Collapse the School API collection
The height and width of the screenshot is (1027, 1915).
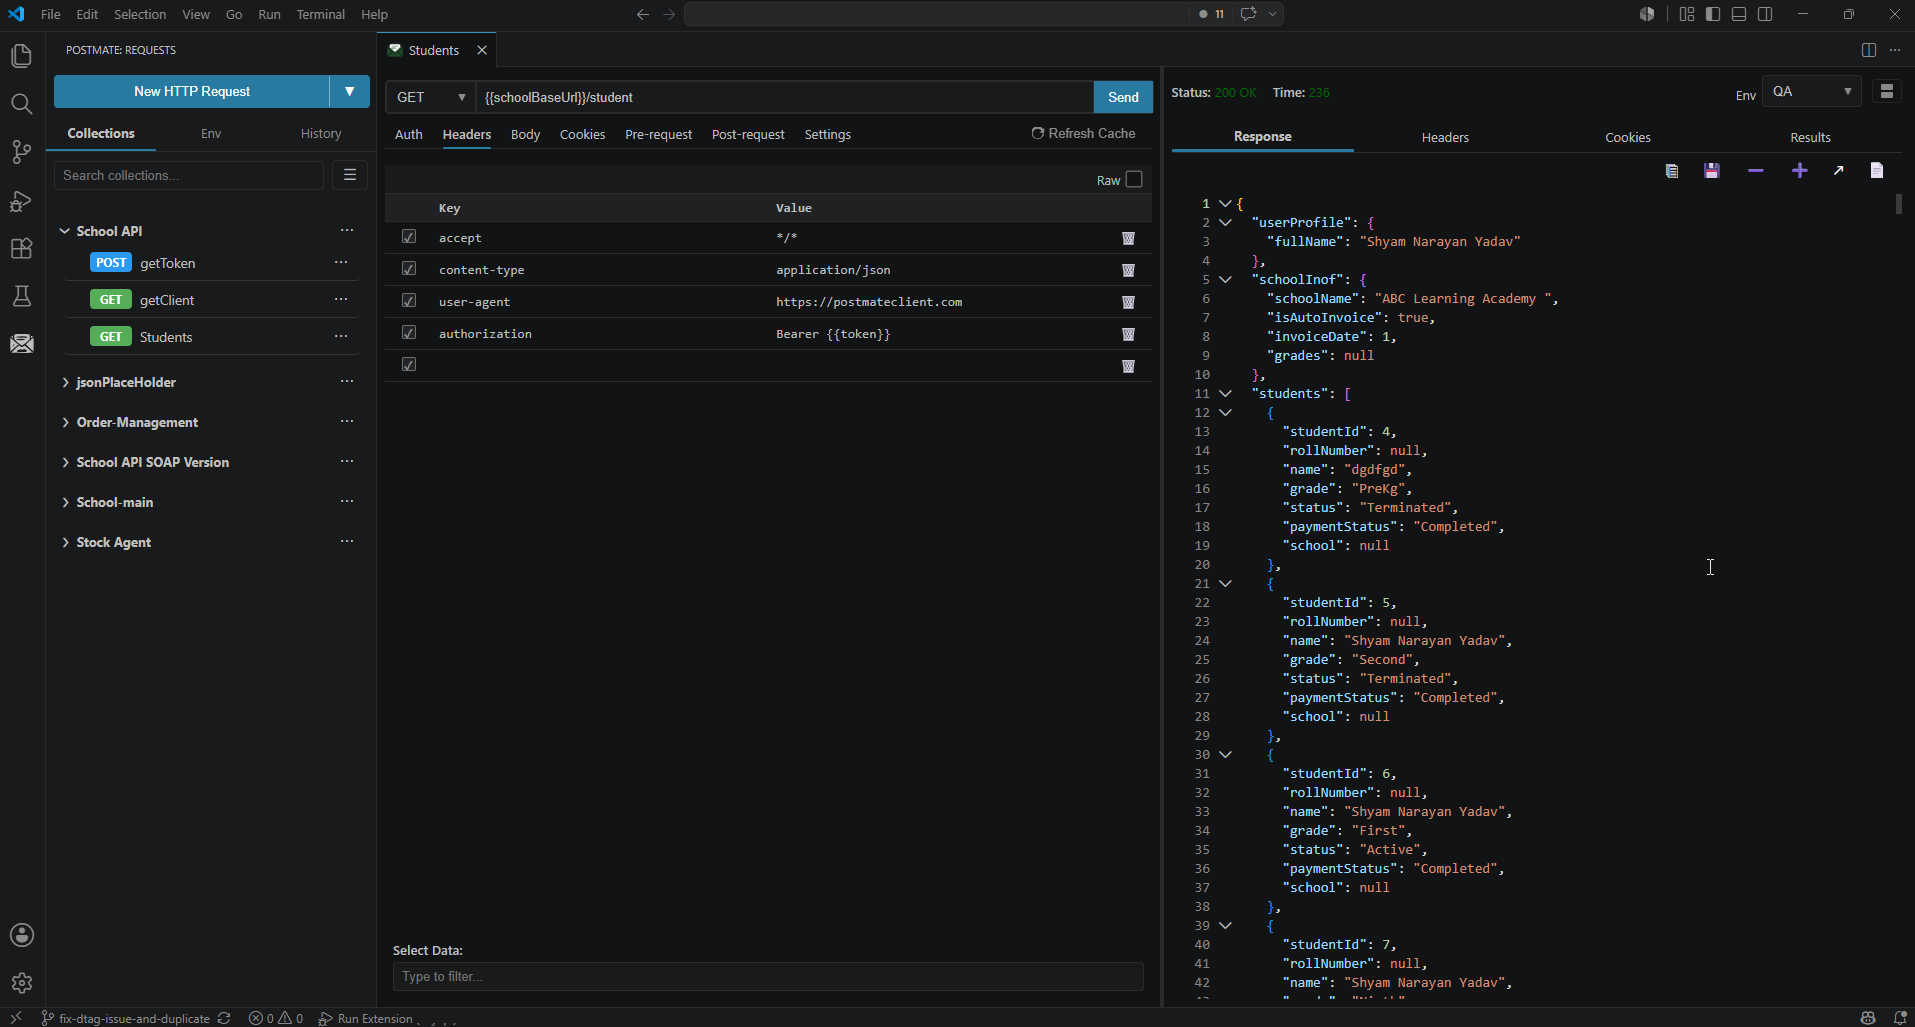click(x=65, y=231)
